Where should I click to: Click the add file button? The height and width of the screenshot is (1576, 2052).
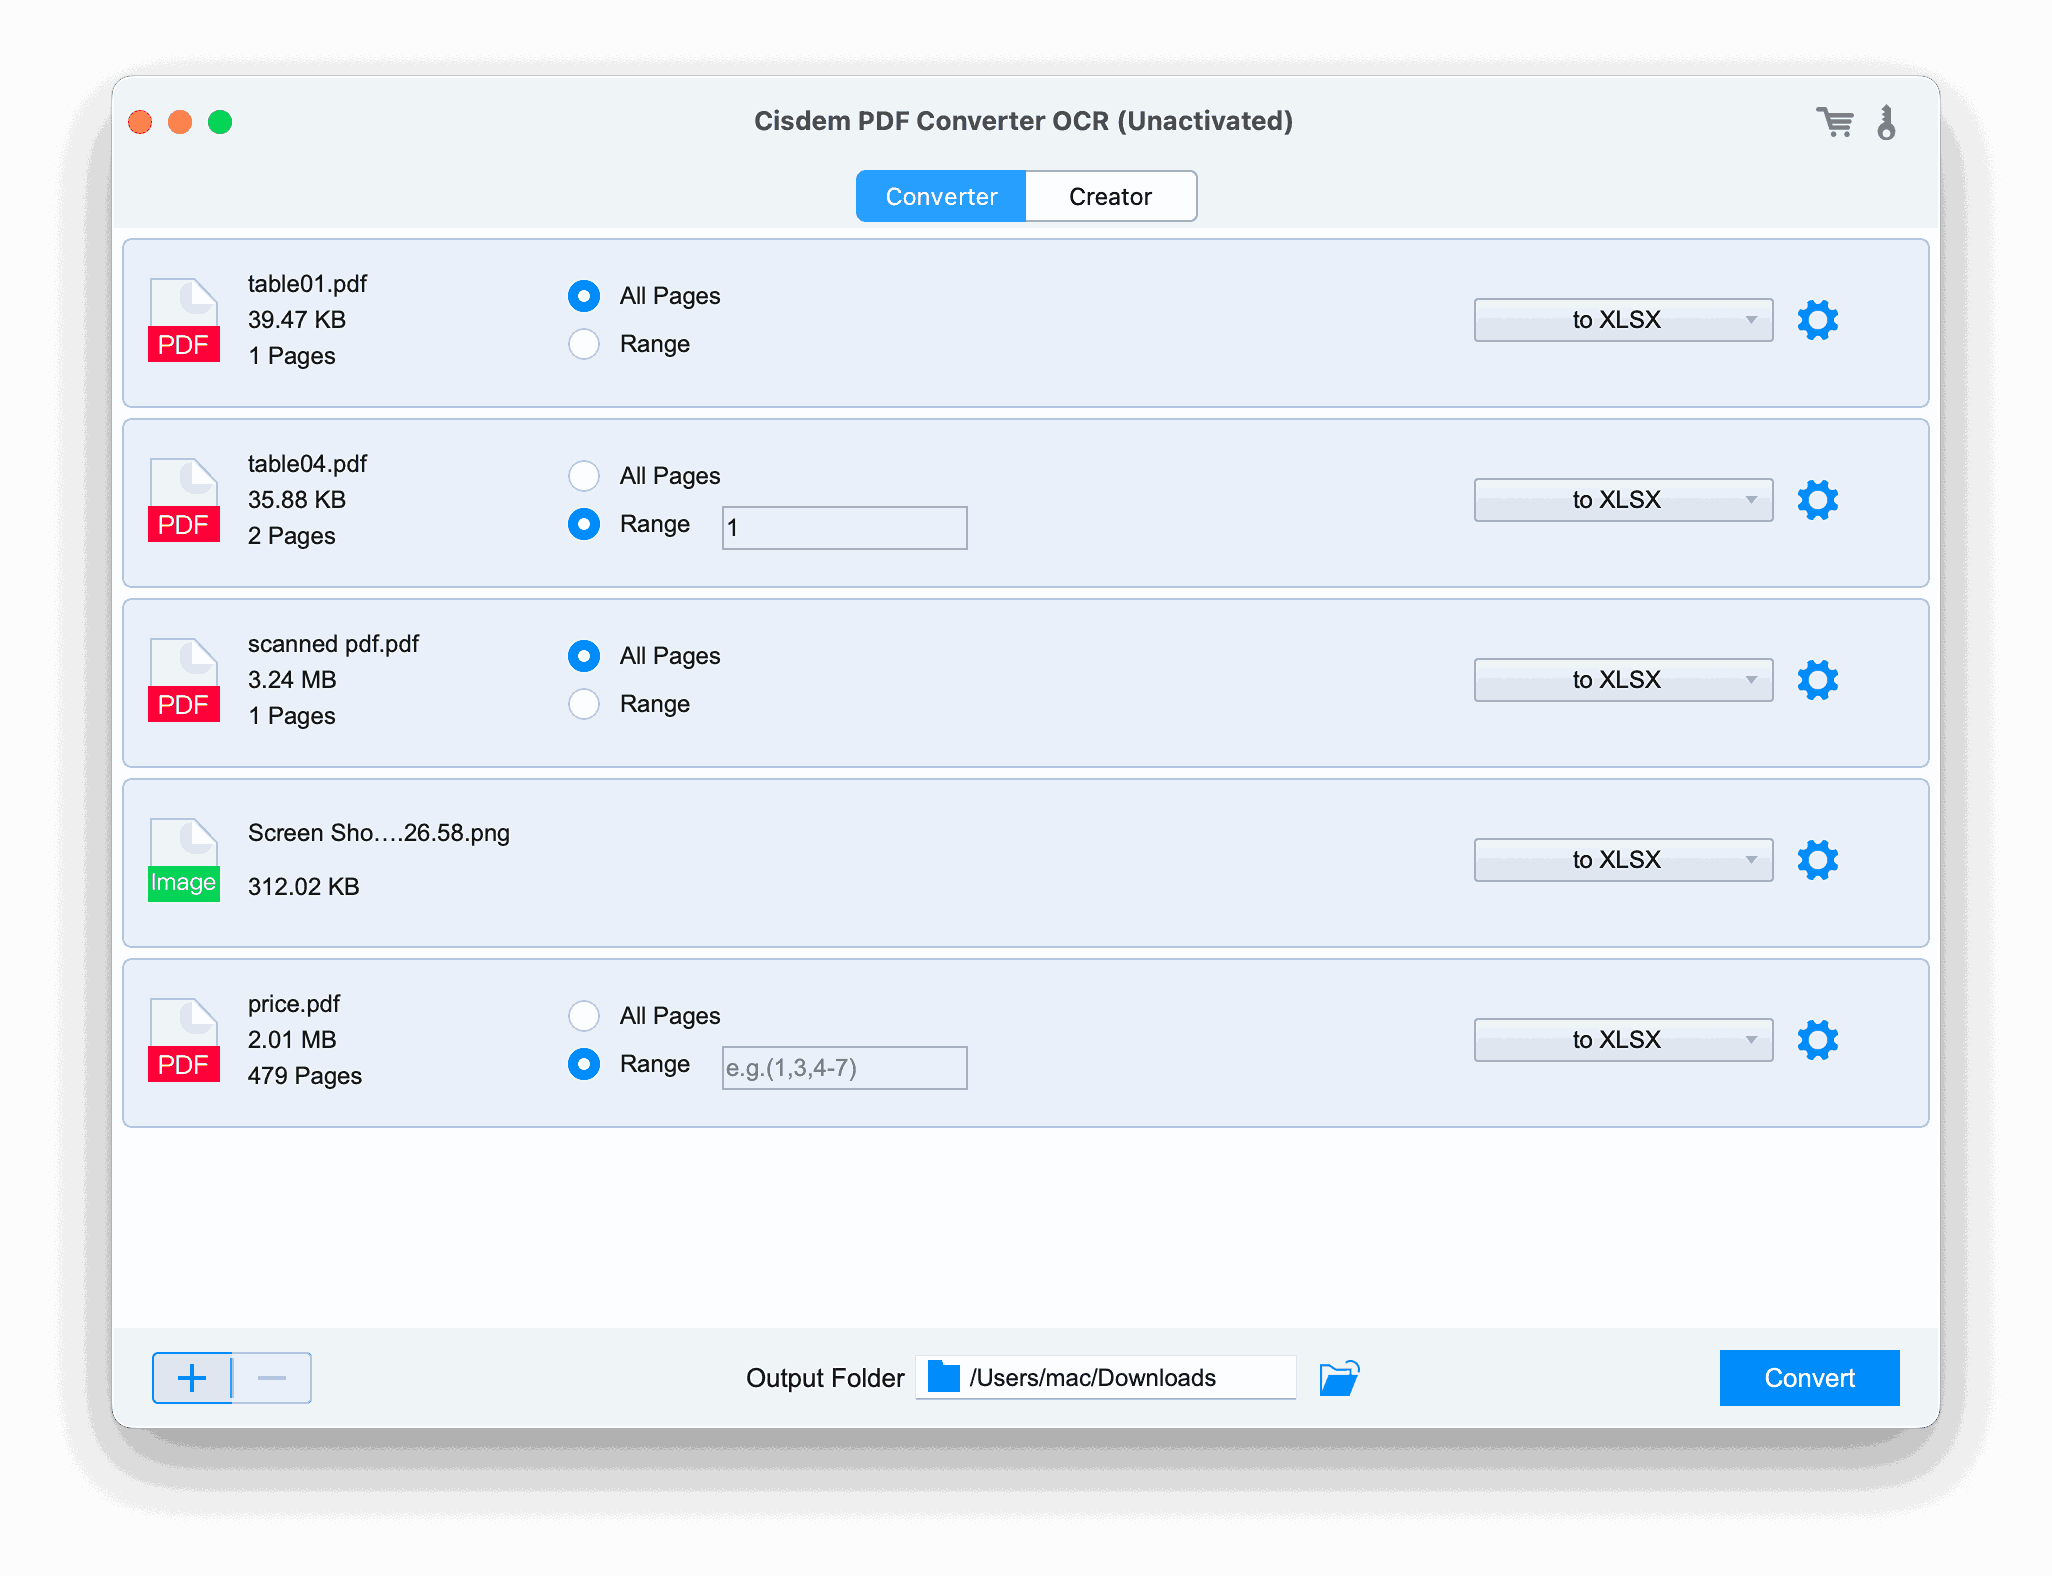[190, 1374]
